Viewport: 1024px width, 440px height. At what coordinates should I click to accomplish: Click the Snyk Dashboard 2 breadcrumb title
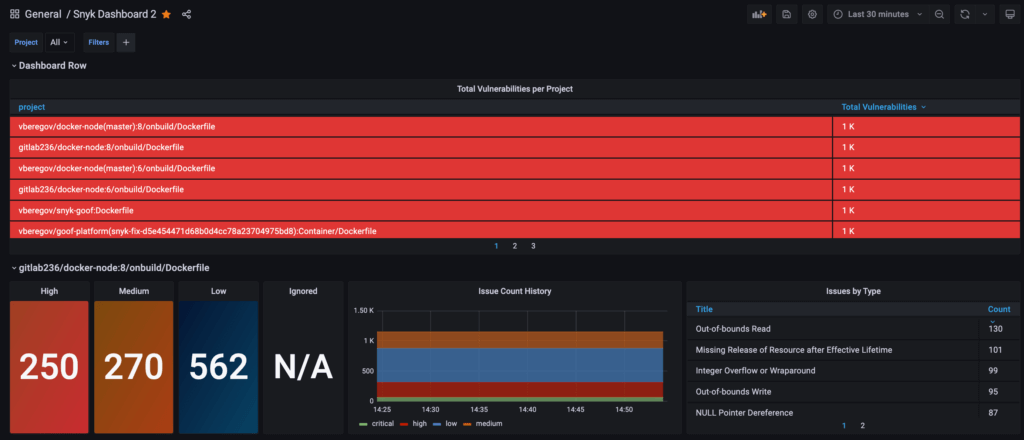point(115,14)
